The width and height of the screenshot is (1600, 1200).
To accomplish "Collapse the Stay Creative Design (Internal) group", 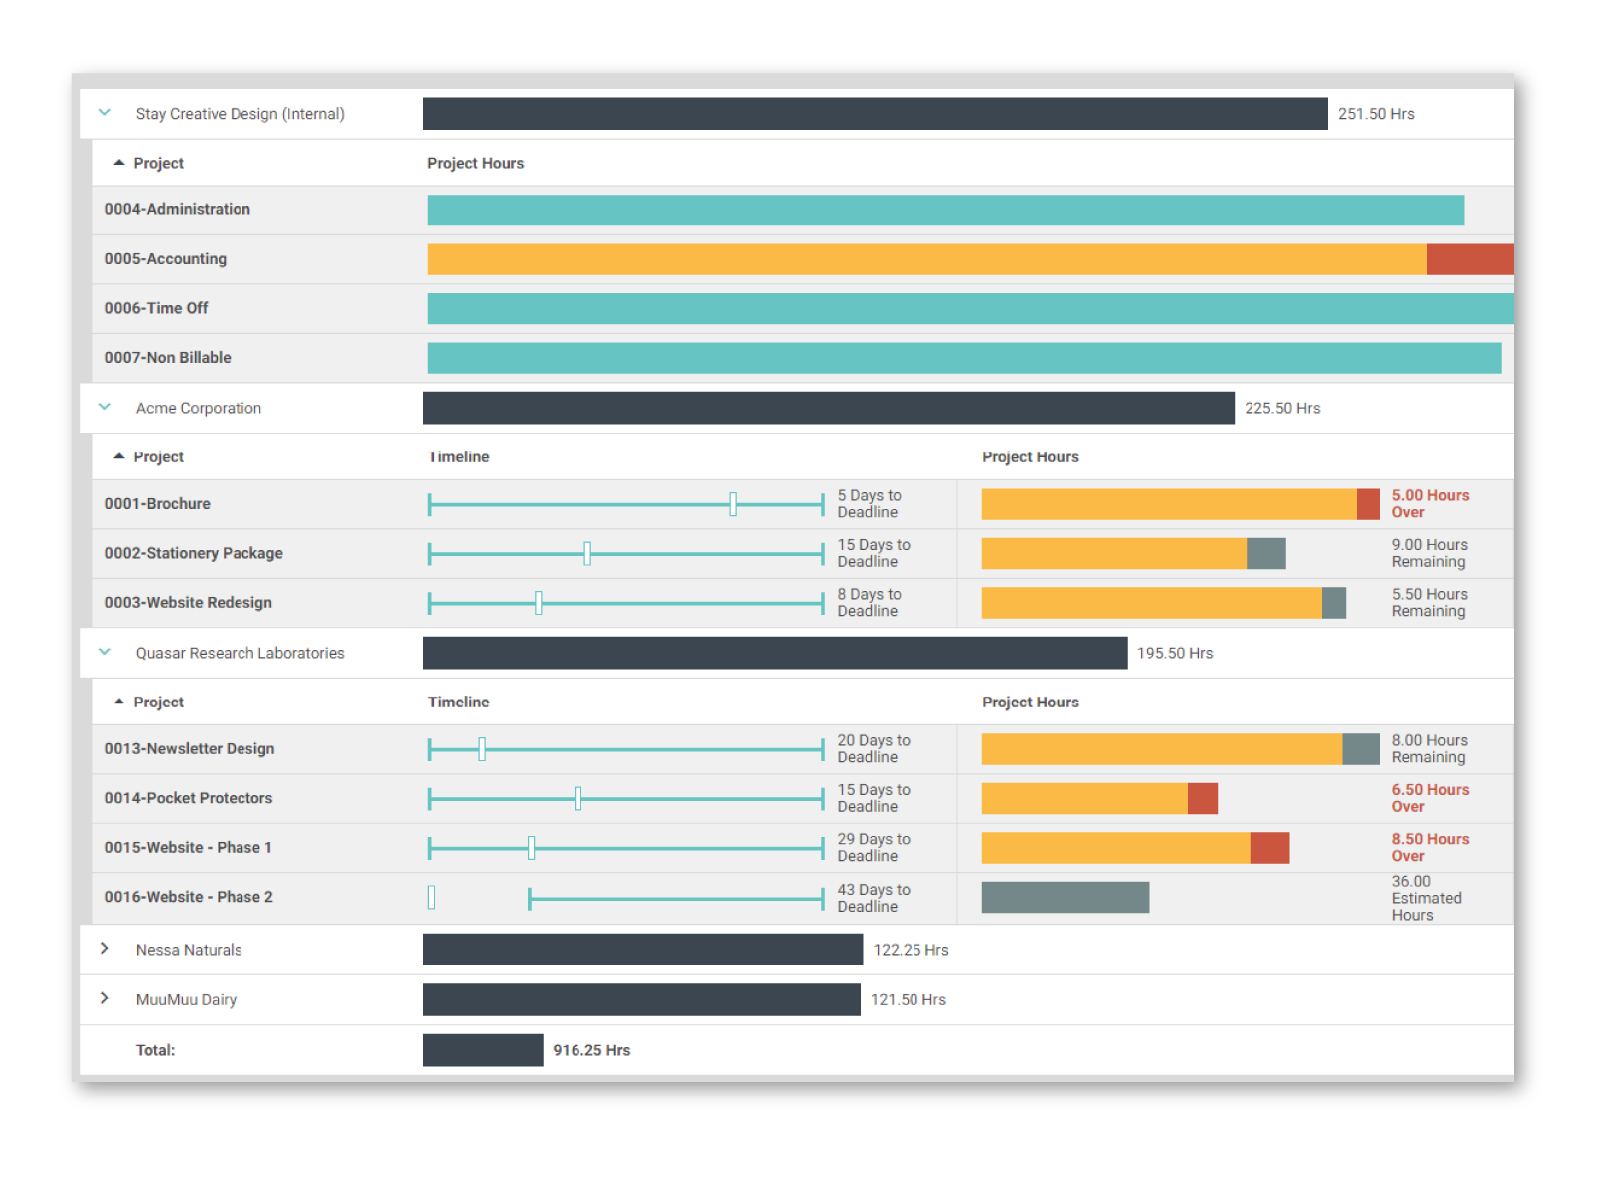I will pyautogui.click(x=105, y=113).
